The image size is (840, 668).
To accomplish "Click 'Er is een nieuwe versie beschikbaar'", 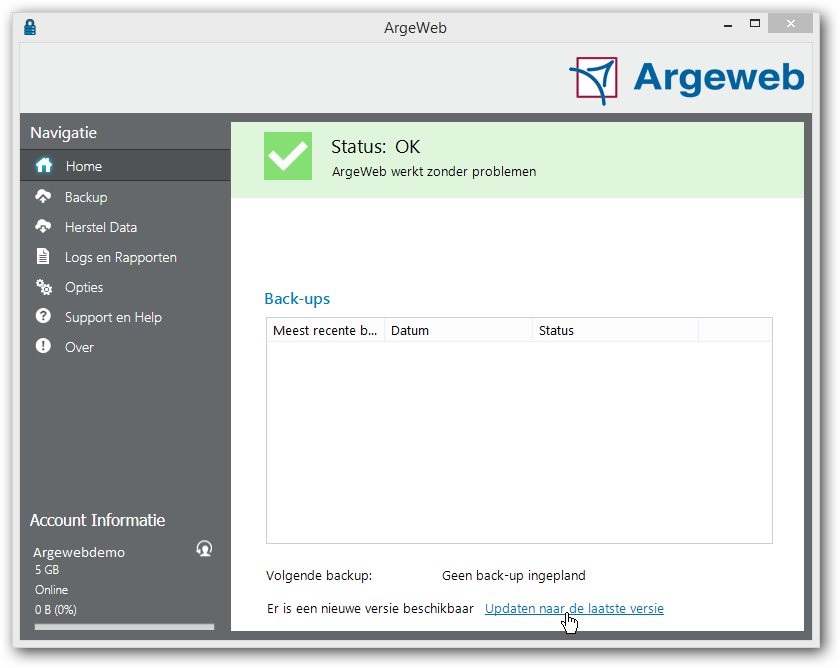I will 370,609.
